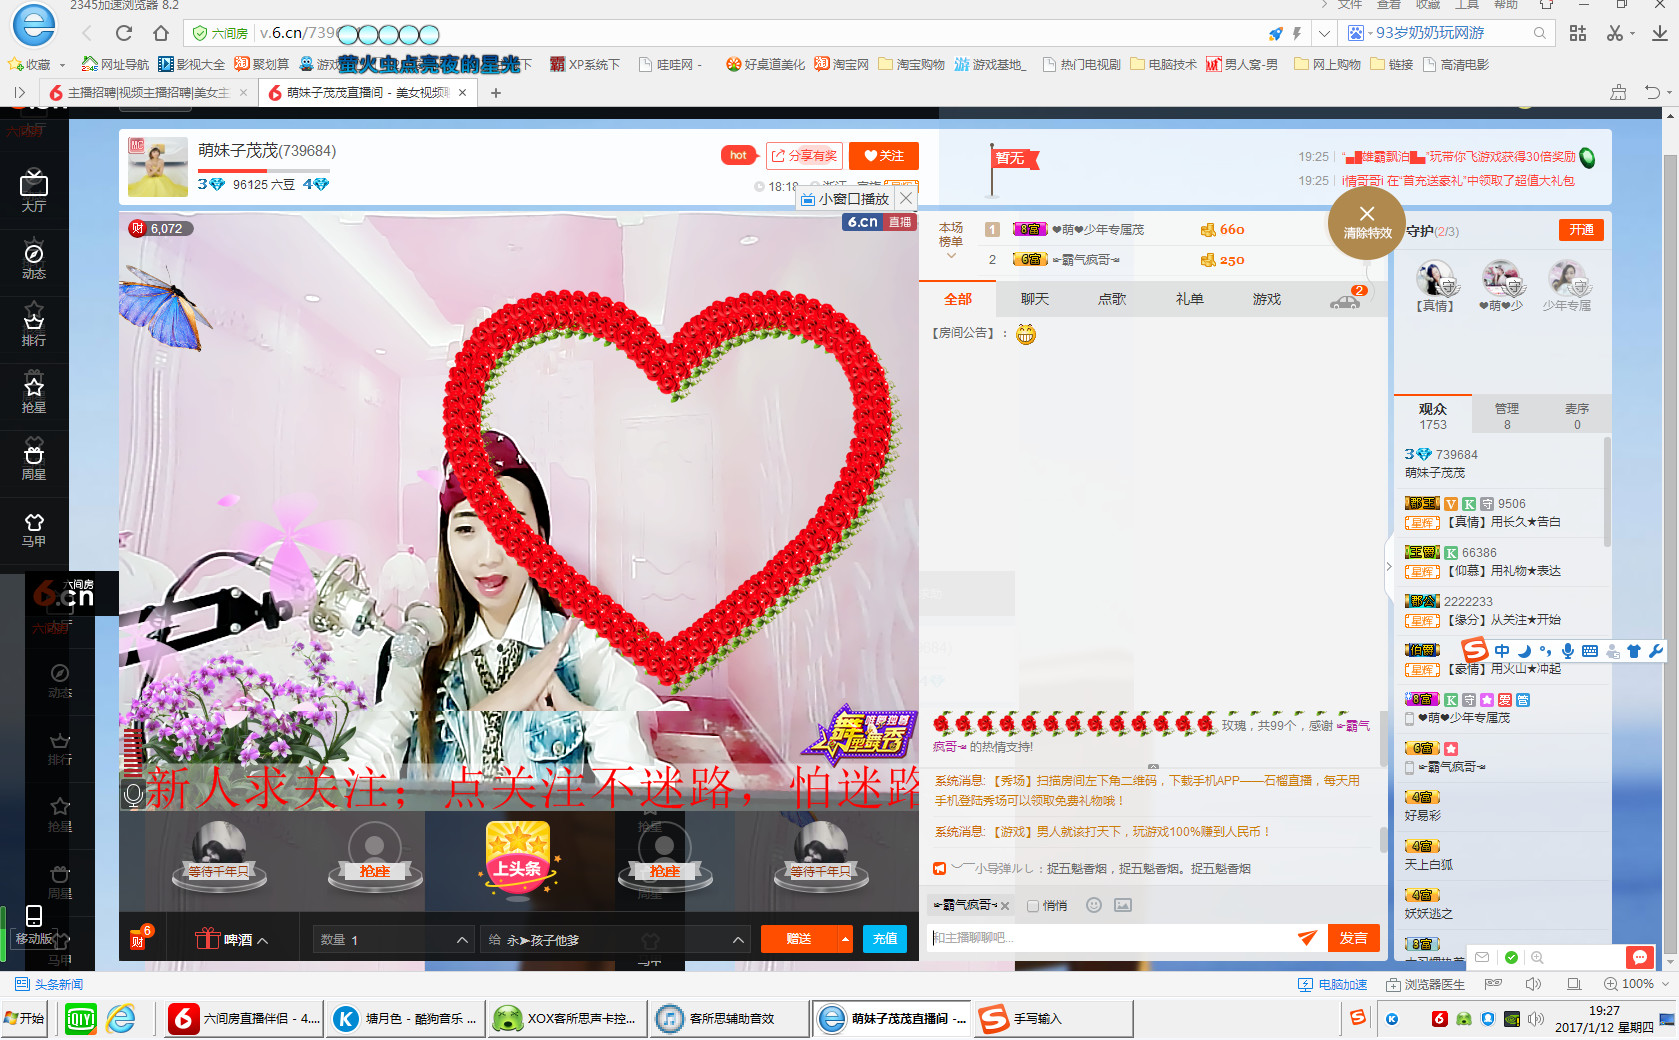
Task: Open the arrow beside 赠送 button
Action: point(846,939)
